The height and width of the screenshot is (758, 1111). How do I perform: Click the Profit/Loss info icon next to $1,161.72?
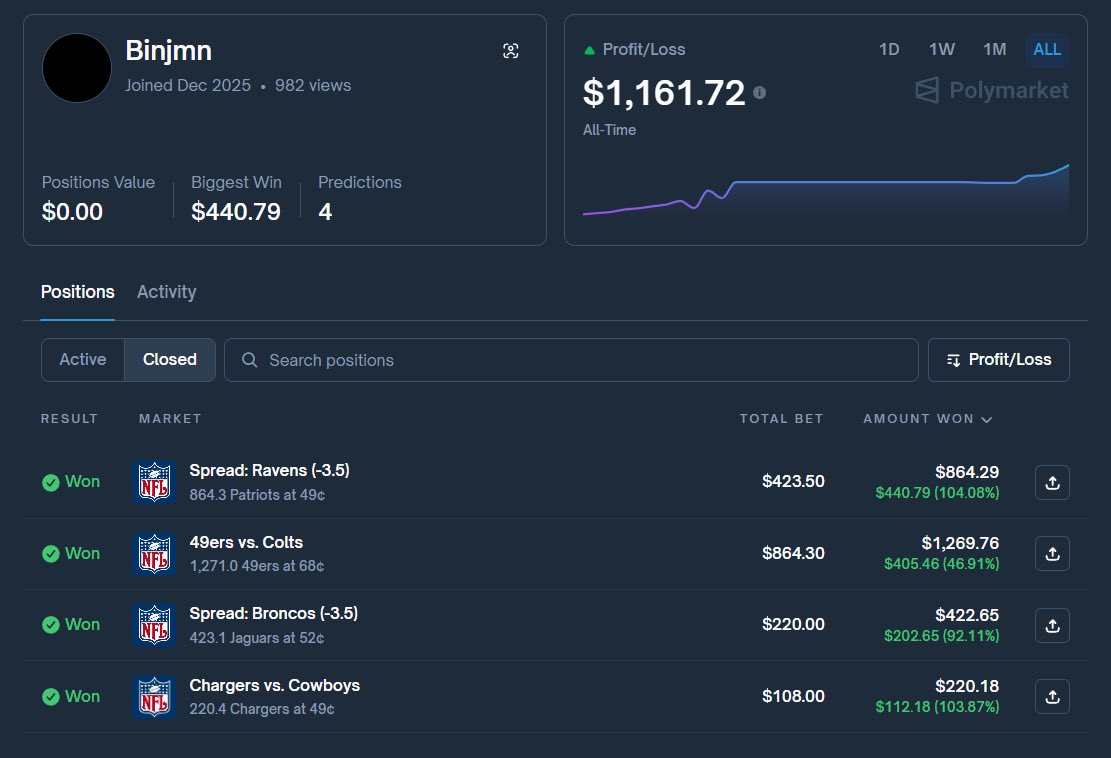760,93
